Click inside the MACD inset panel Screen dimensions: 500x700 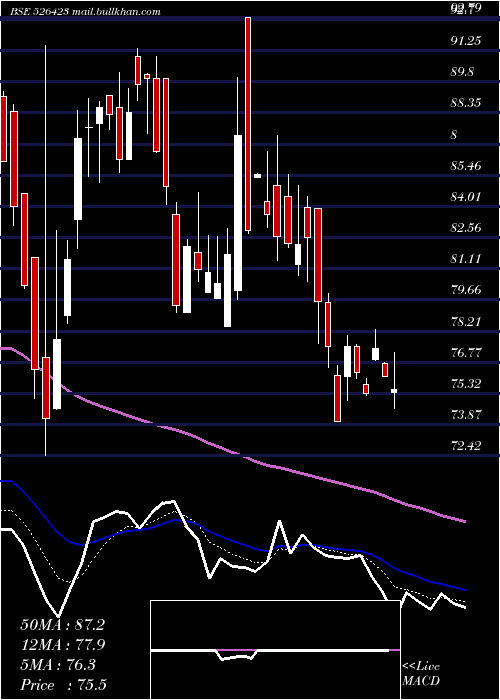[x=275, y=650]
